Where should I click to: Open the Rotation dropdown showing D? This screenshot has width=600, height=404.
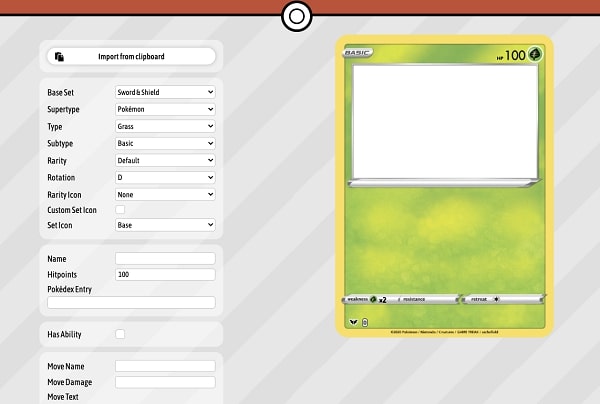click(x=165, y=178)
